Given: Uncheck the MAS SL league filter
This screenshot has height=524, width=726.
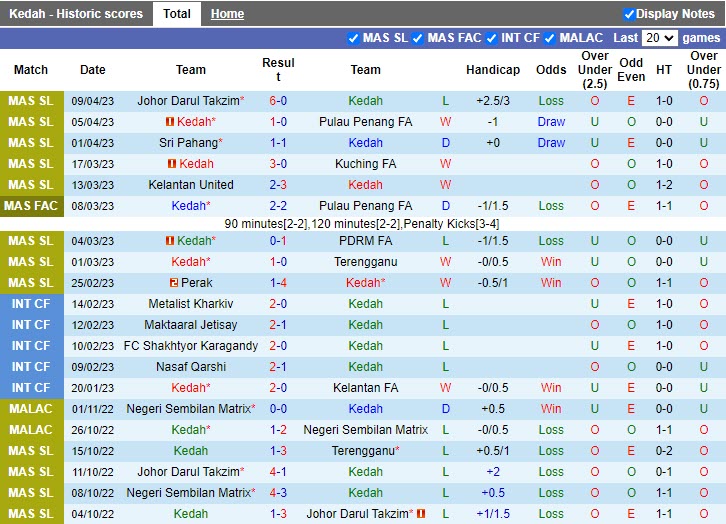Looking at the screenshot, I should click(x=353, y=38).
